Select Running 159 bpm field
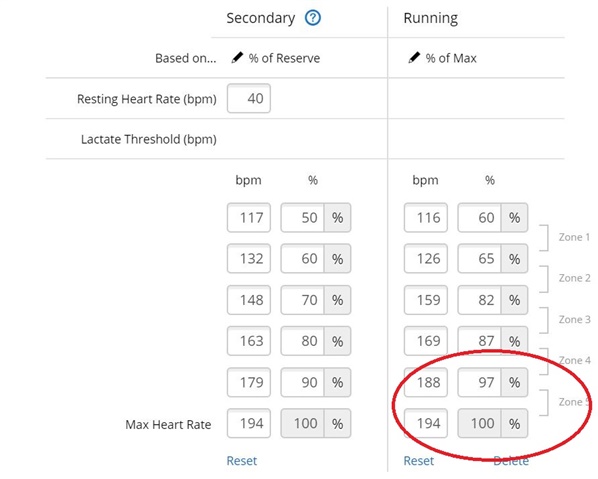 [x=426, y=300]
